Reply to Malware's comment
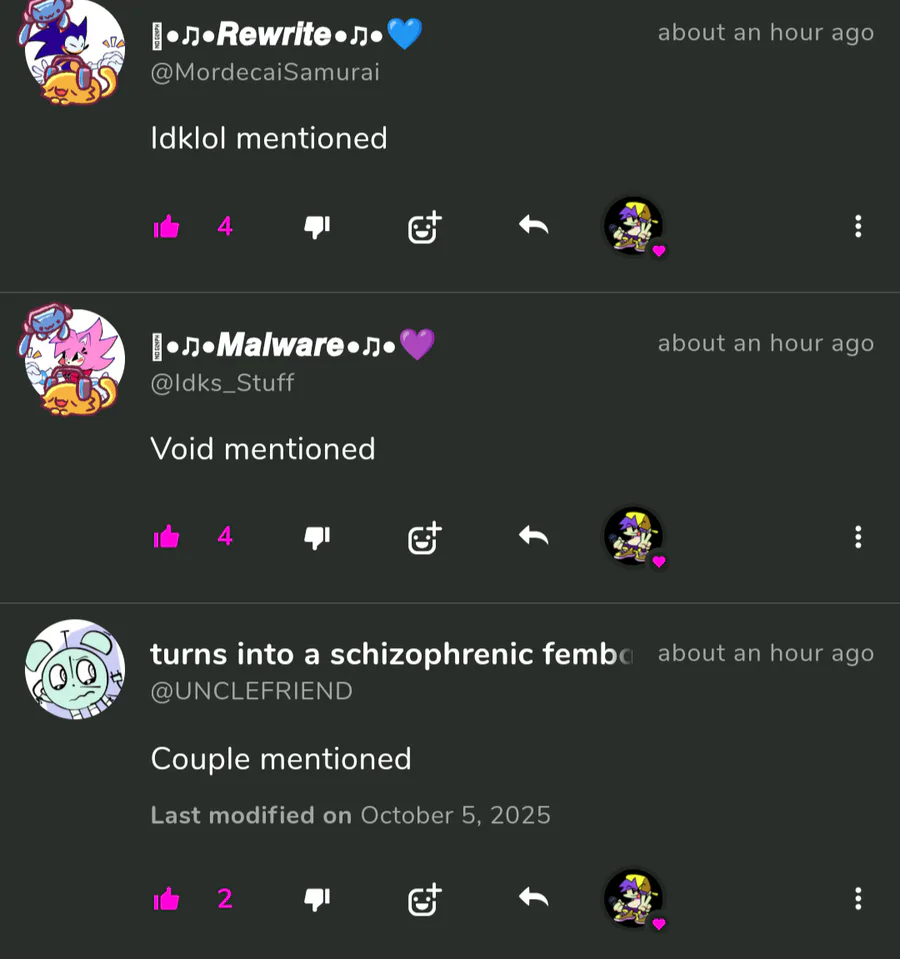This screenshot has width=900, height=959. [534, 536]
